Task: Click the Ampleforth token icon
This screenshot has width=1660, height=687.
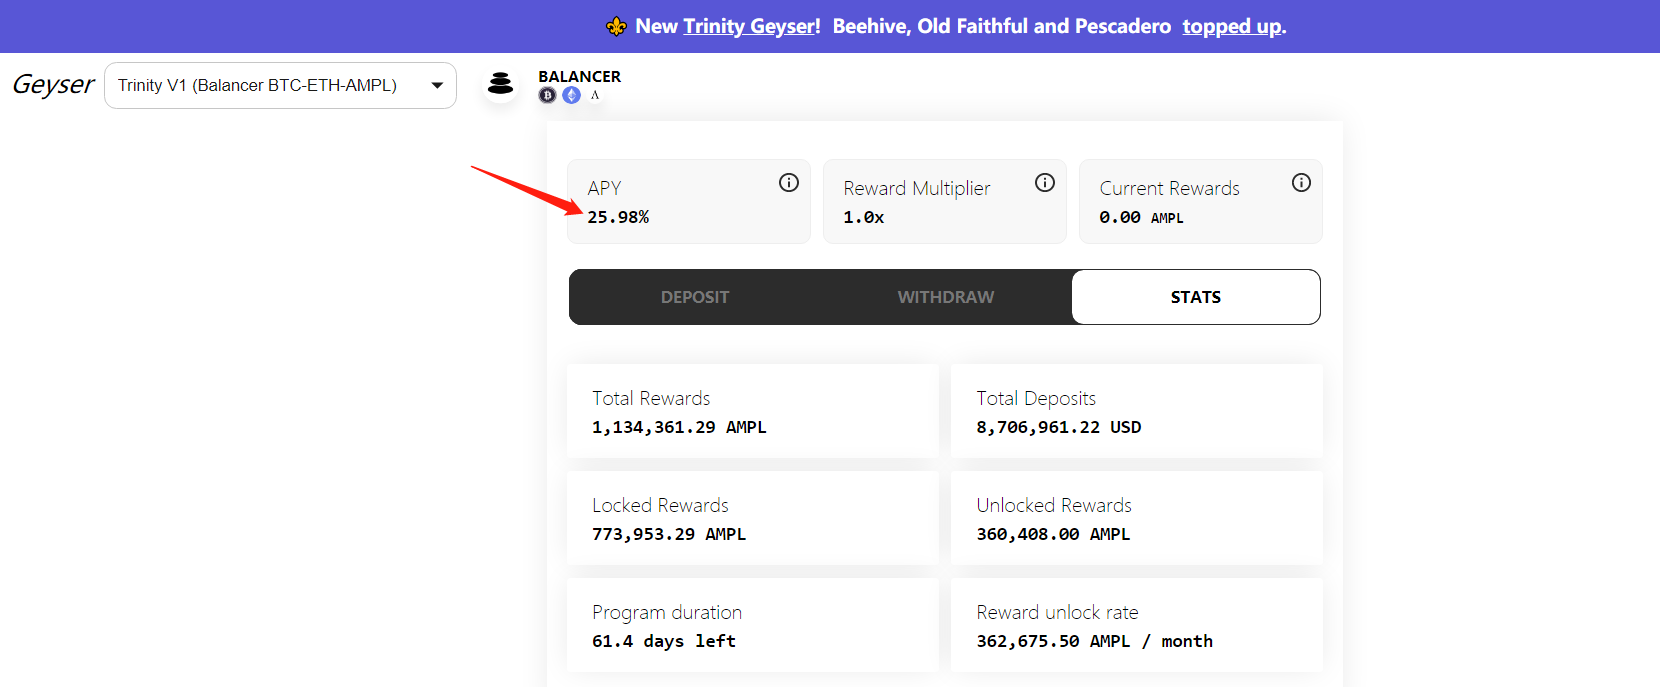Action: click(595, 95)
